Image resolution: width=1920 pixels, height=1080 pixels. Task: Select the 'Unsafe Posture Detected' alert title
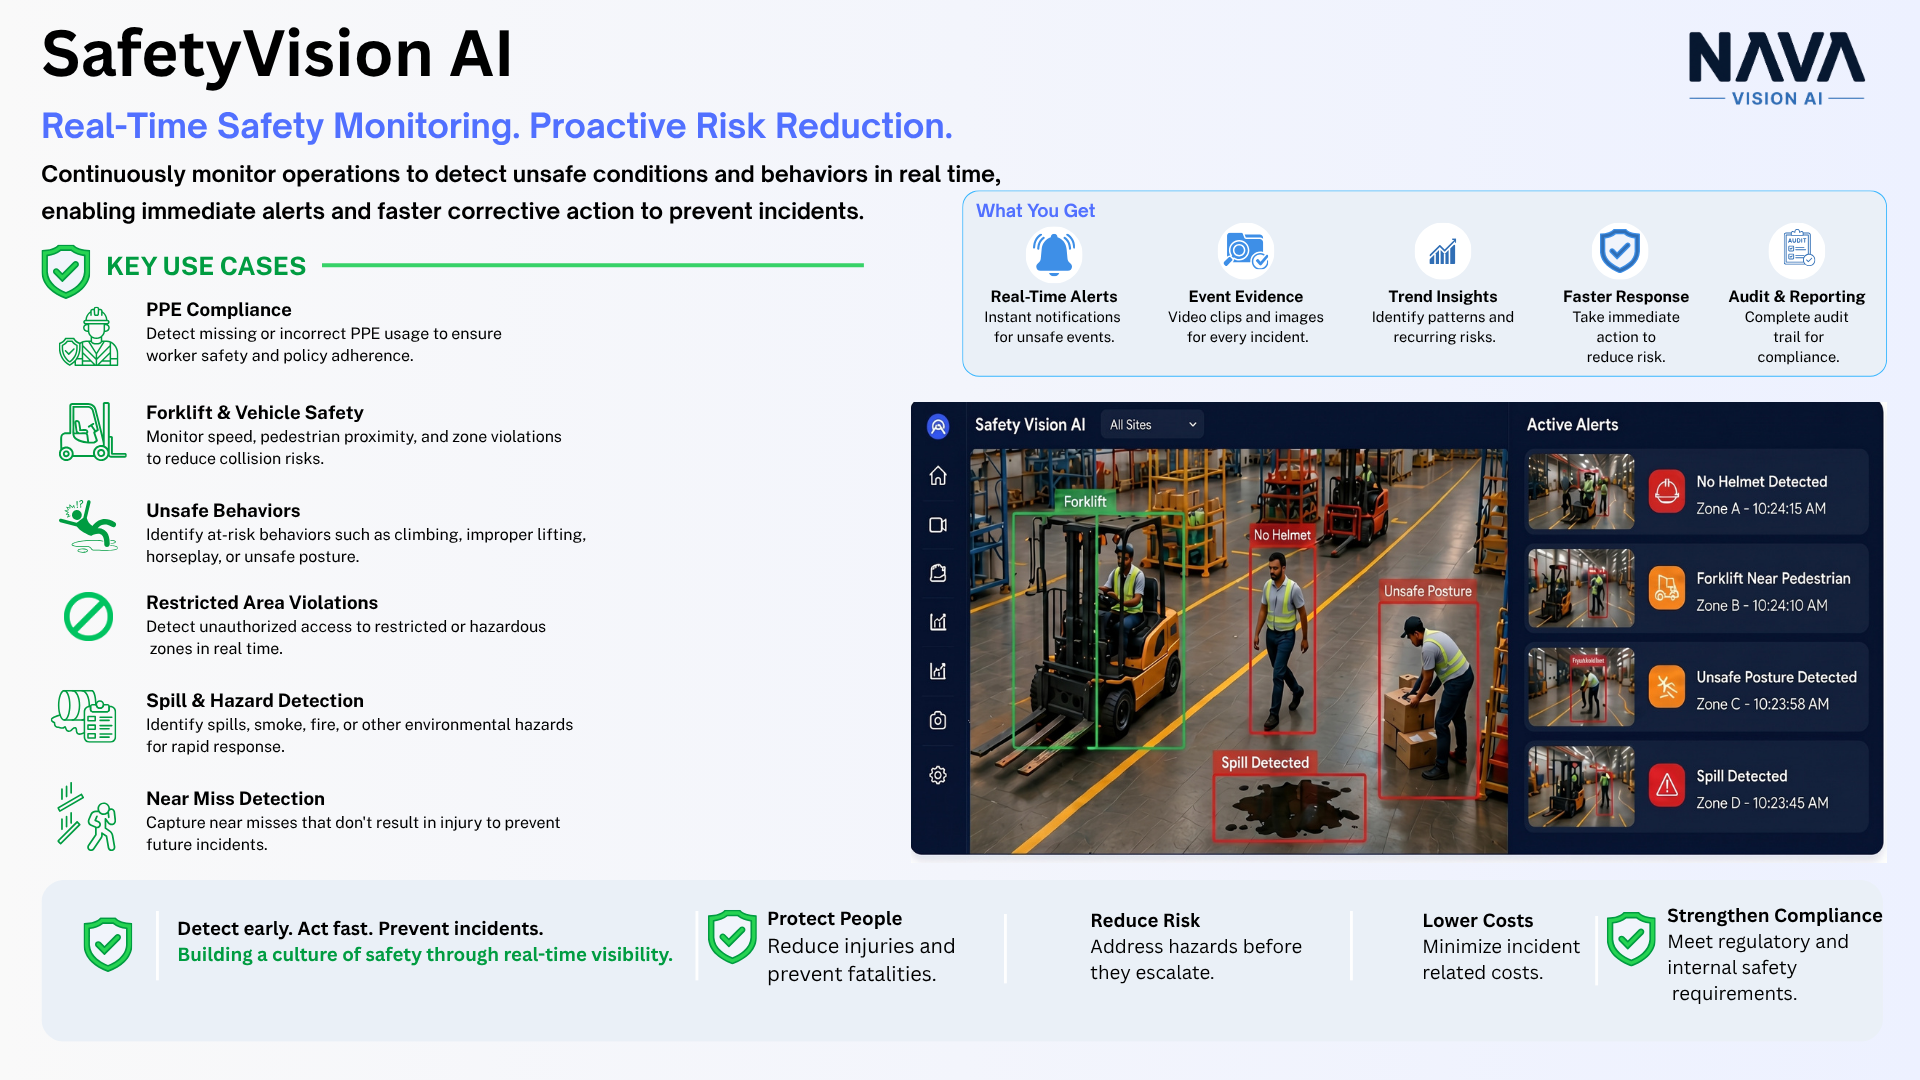1777,678
